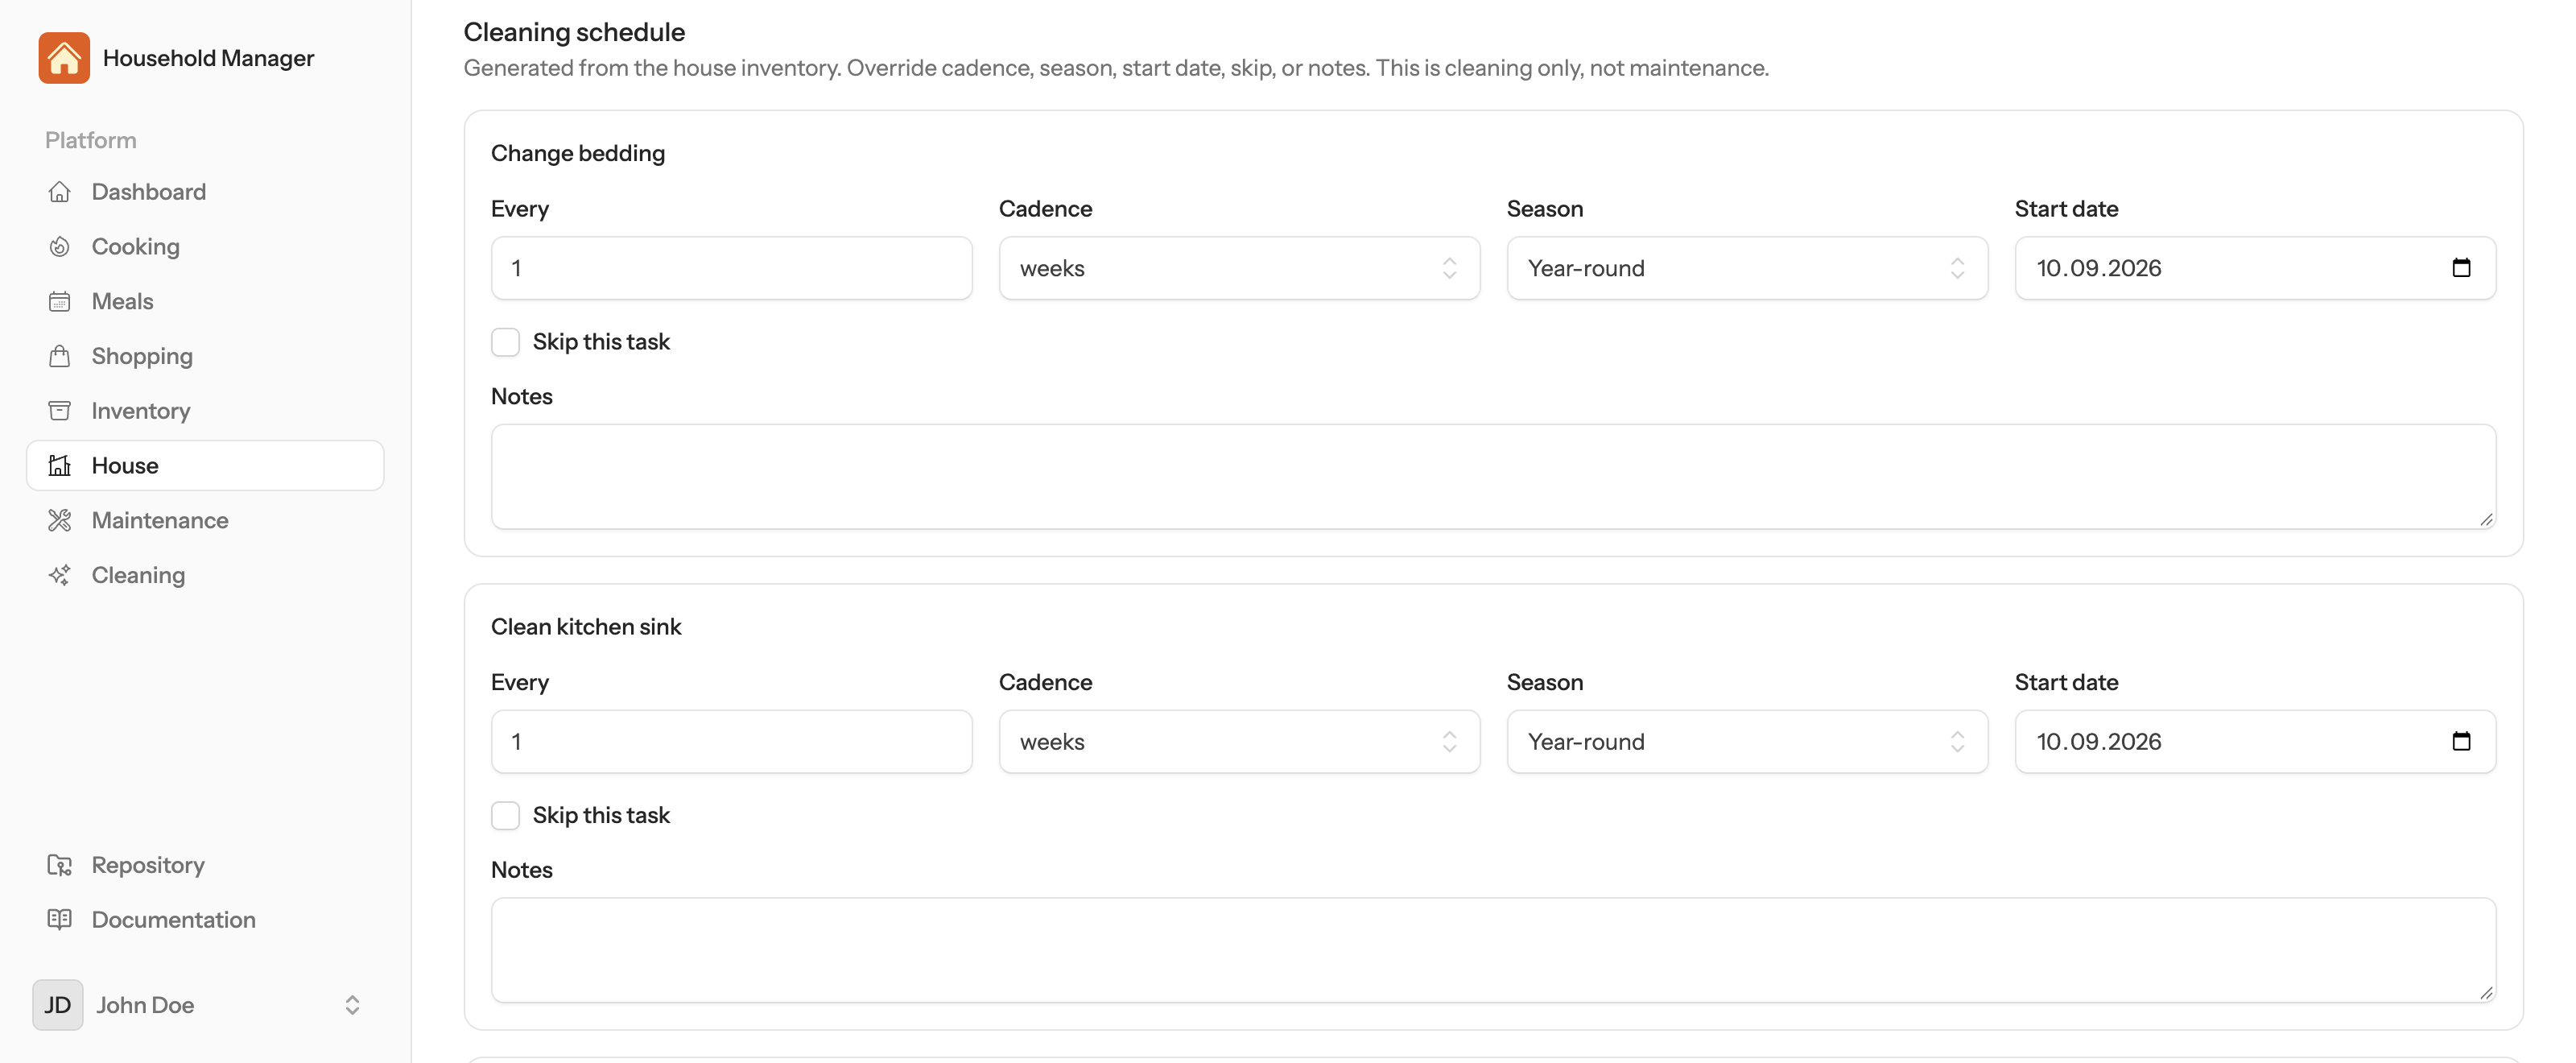The height and width of the screenshot is (1063, 2576).
Task: Click the House building icon
Action: click(60, 466)
